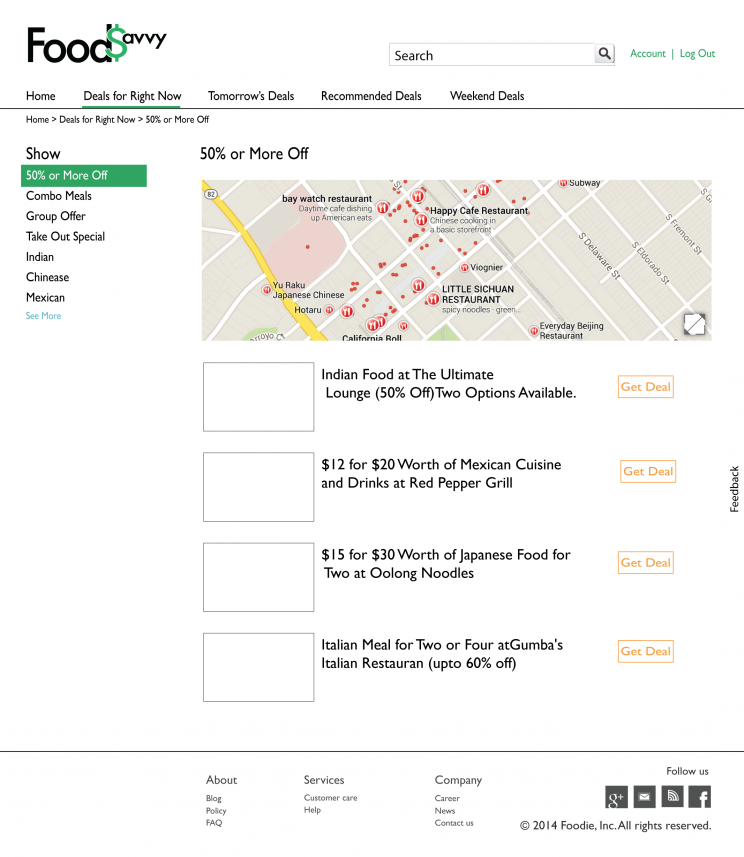Open the Blog footer link

click(214, 799)
